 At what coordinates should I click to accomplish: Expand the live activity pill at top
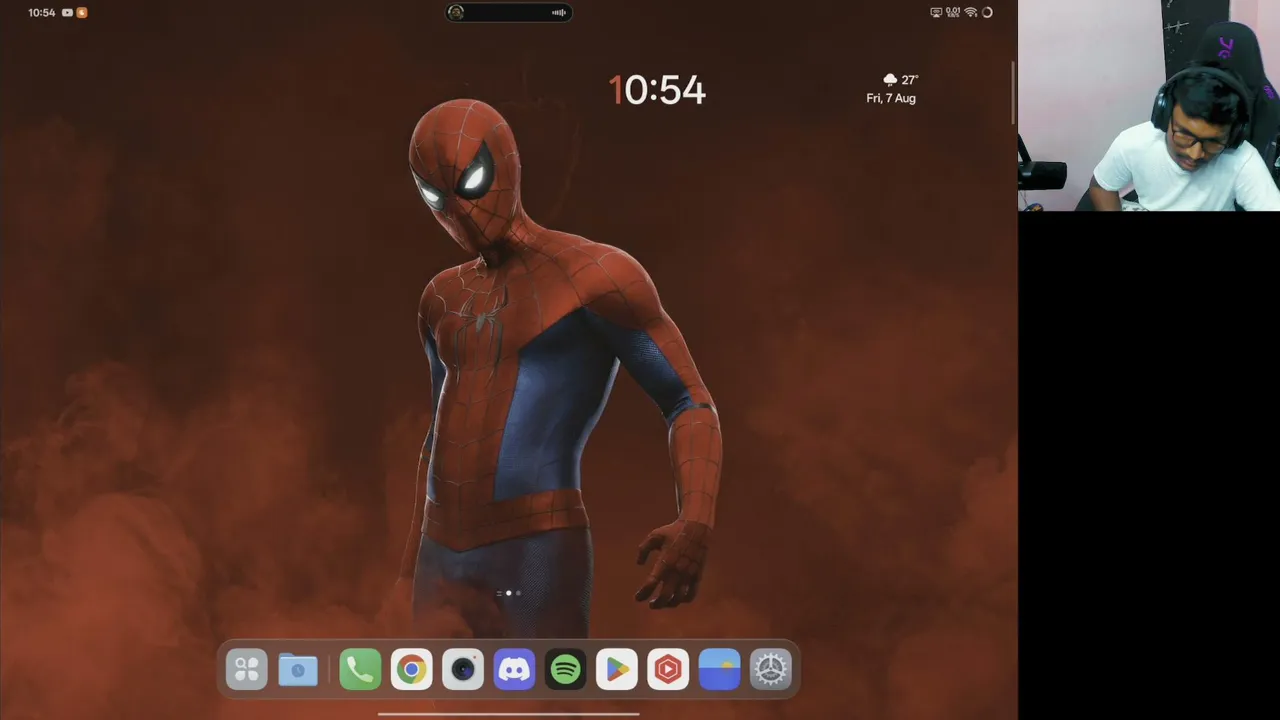point(509,12)
